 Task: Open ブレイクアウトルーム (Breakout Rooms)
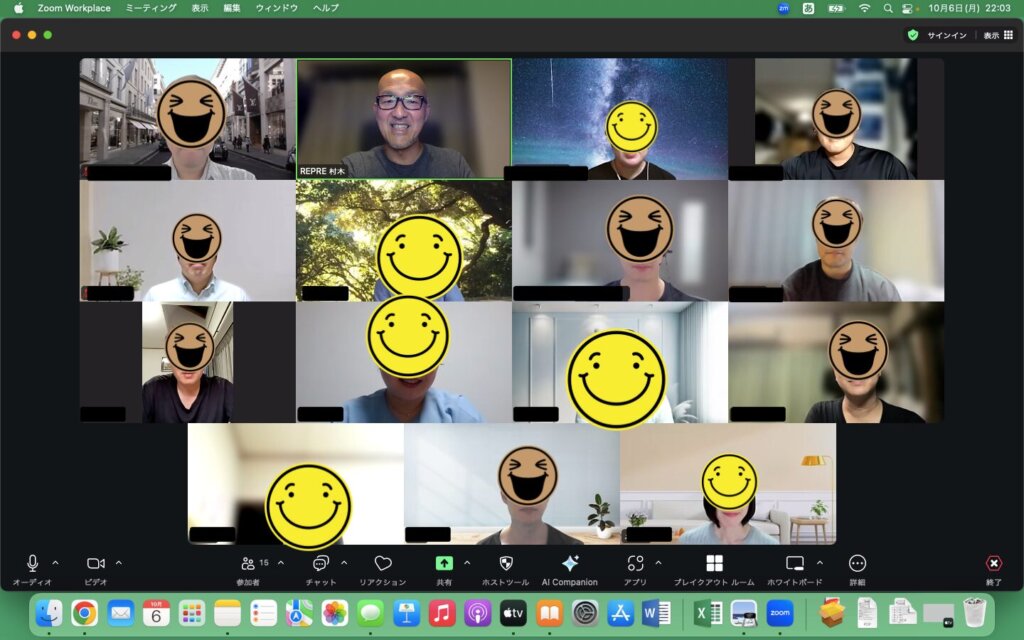pyautogui.click(x=714, y=564)
